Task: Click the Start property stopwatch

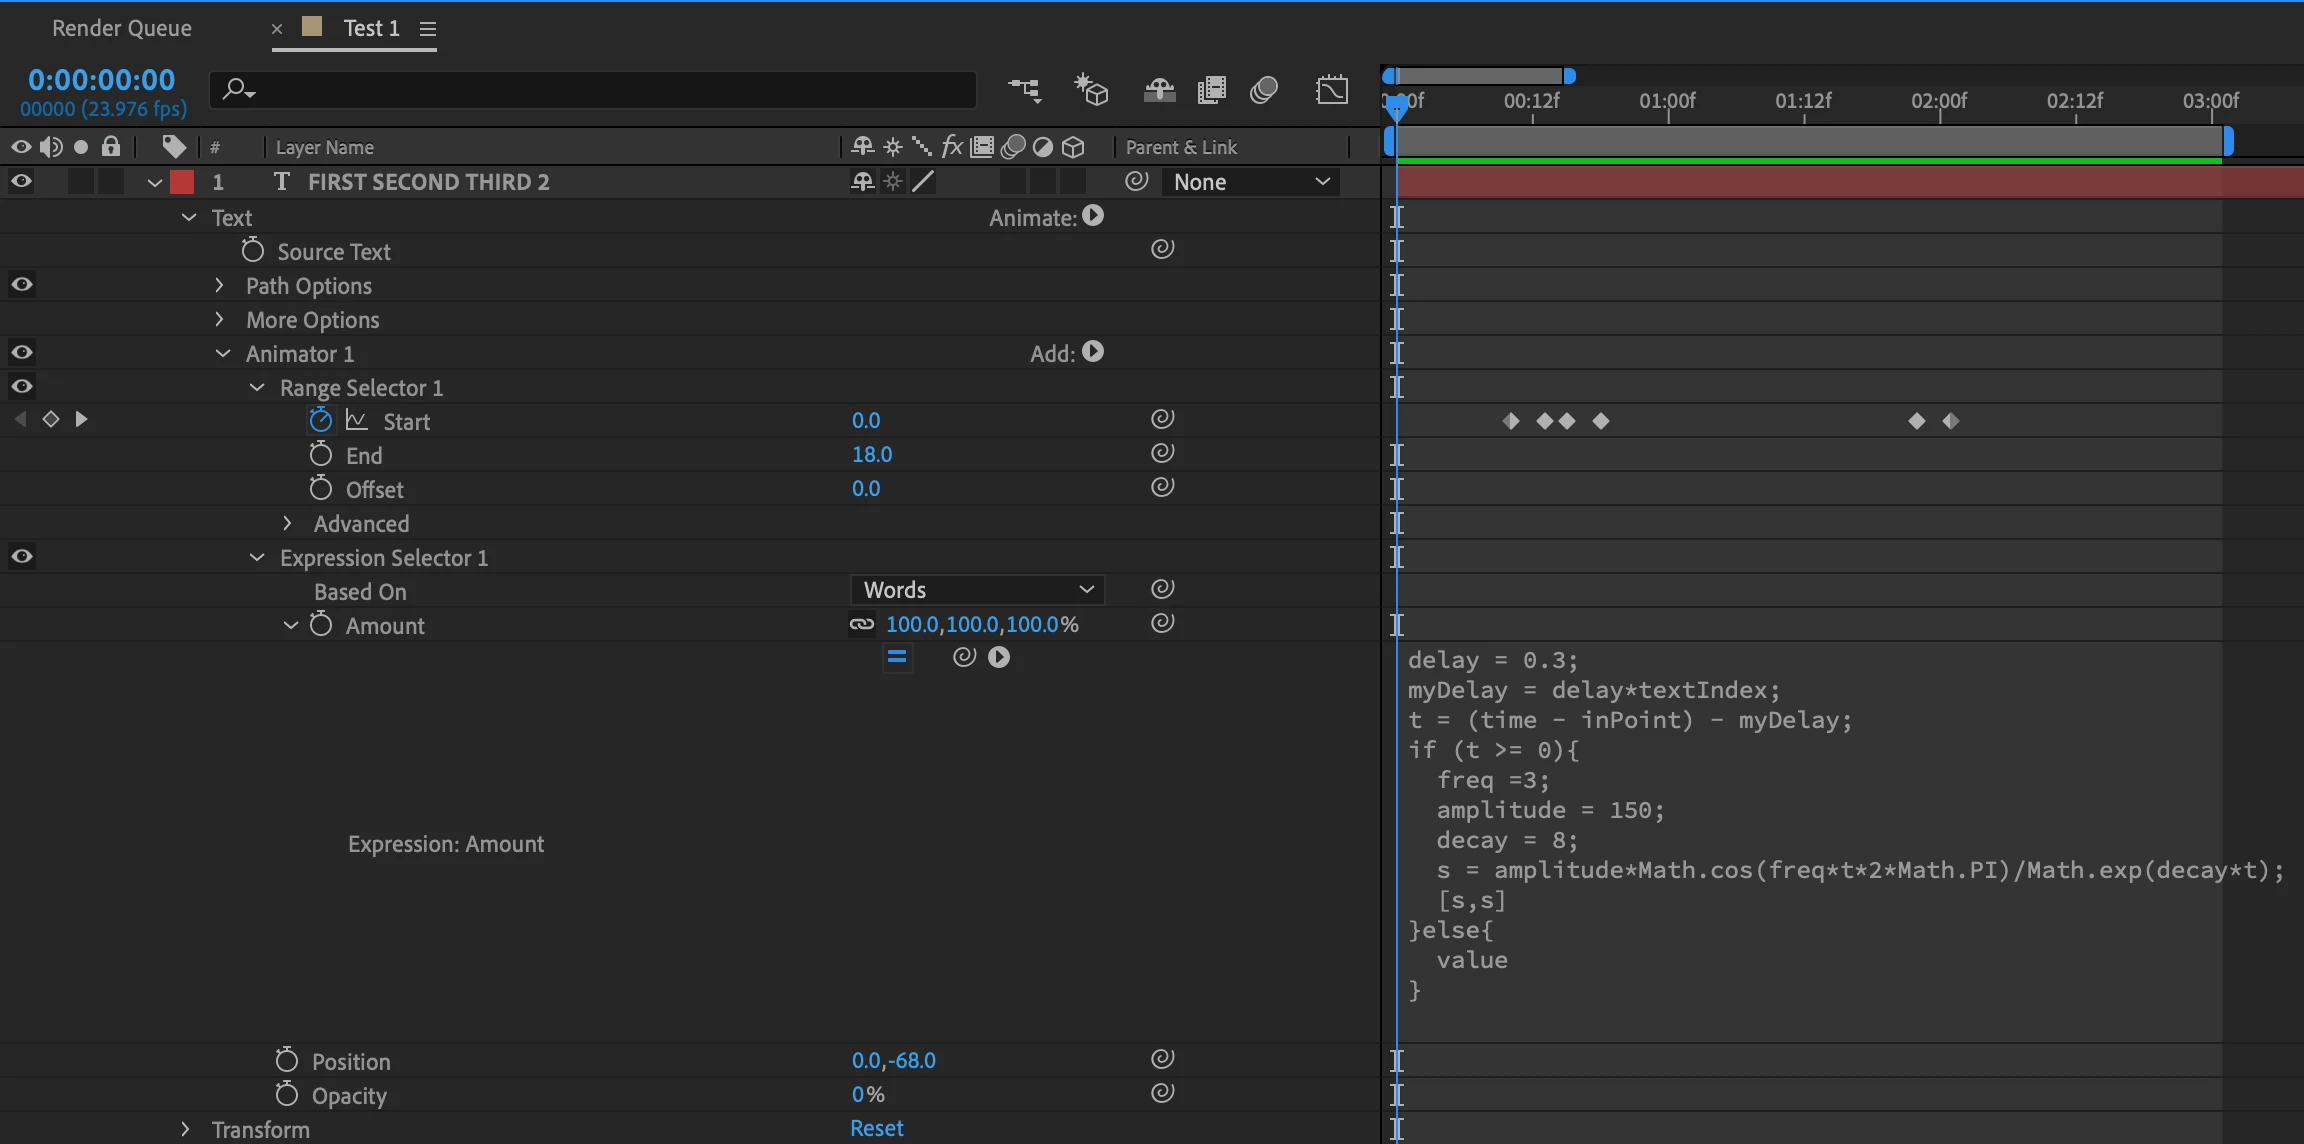Action: click(x=320, y=421)
